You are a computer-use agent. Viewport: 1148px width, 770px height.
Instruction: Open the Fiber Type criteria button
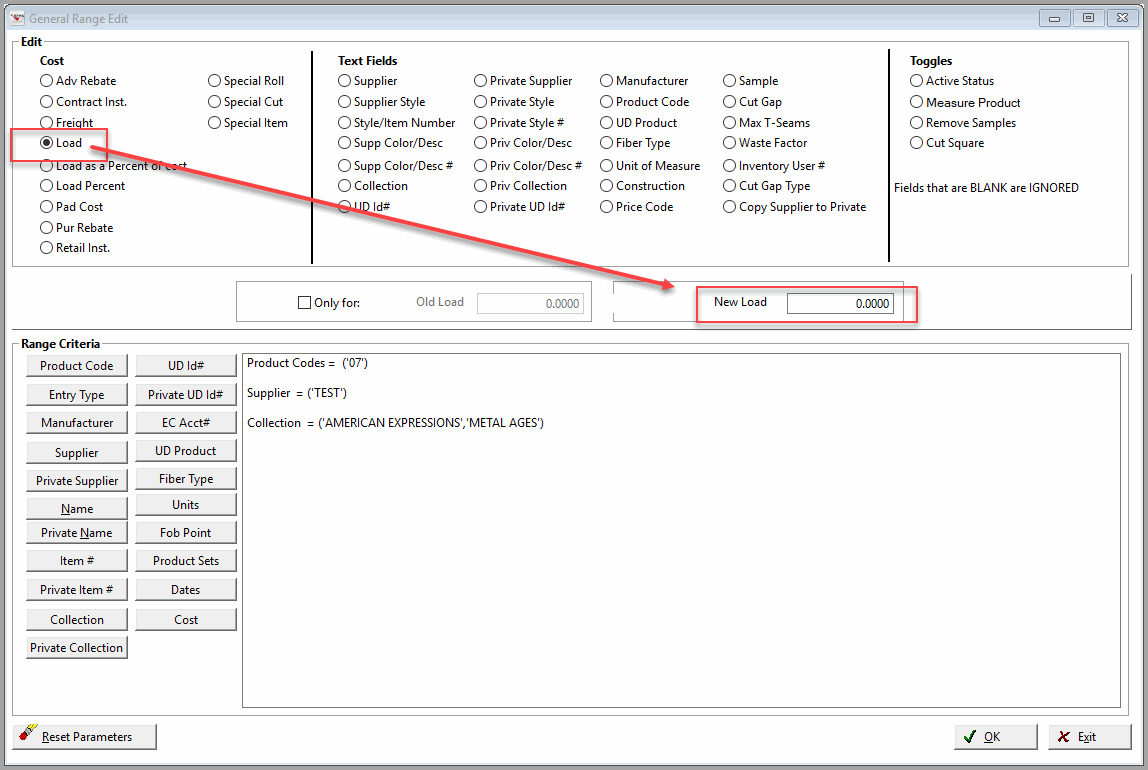(x=186, y=479)
